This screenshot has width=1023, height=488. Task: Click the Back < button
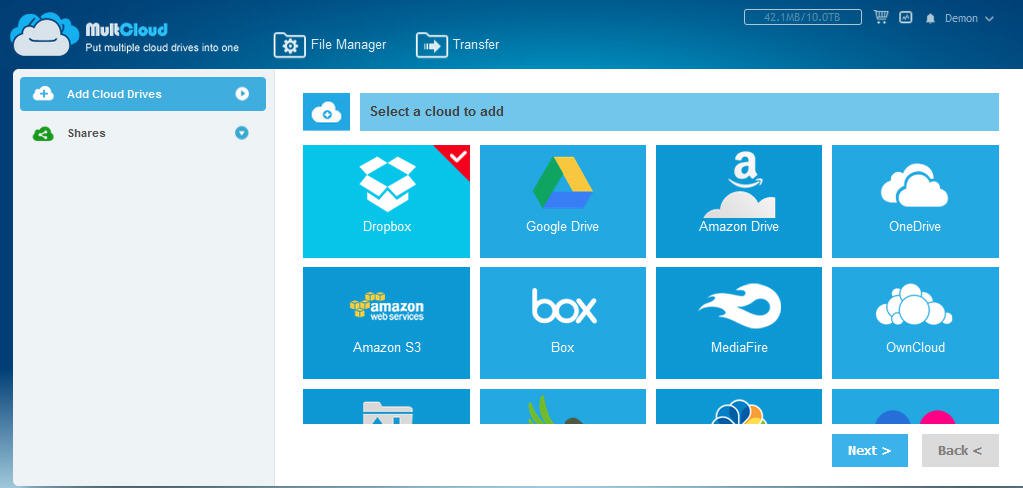coord(960,450)
